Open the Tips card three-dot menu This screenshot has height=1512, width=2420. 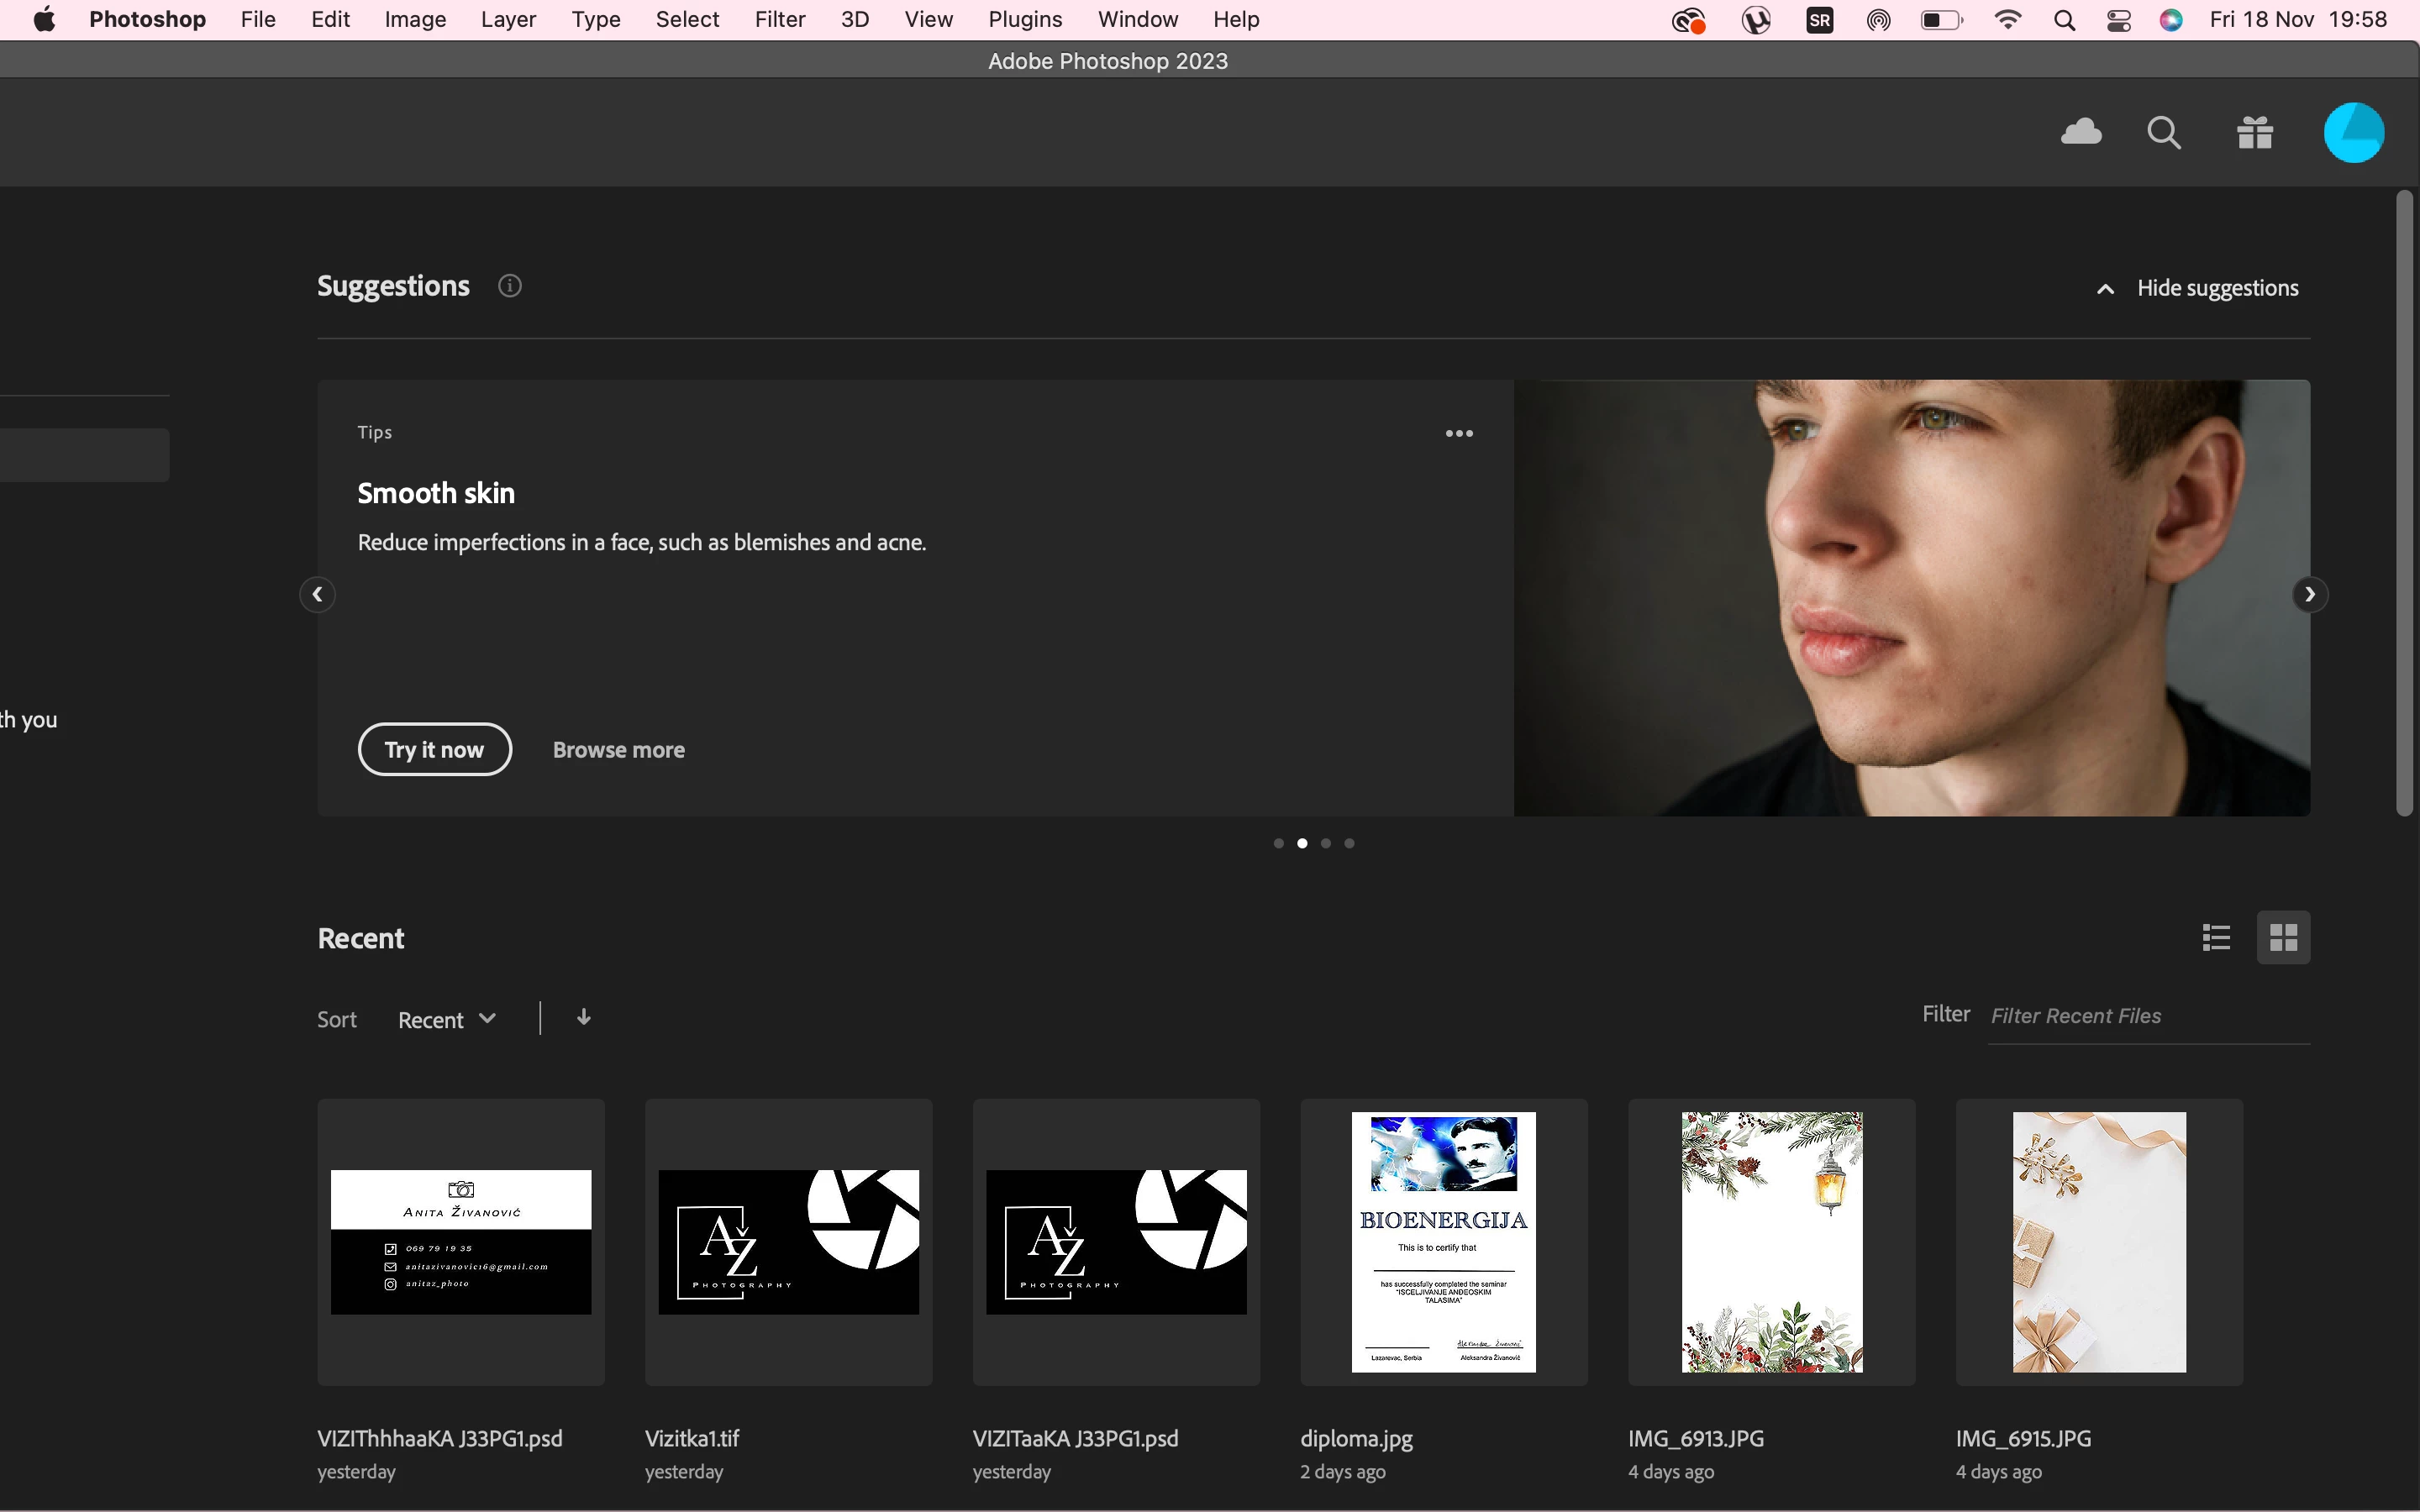pyautogui.click(x=1459, y=433)
